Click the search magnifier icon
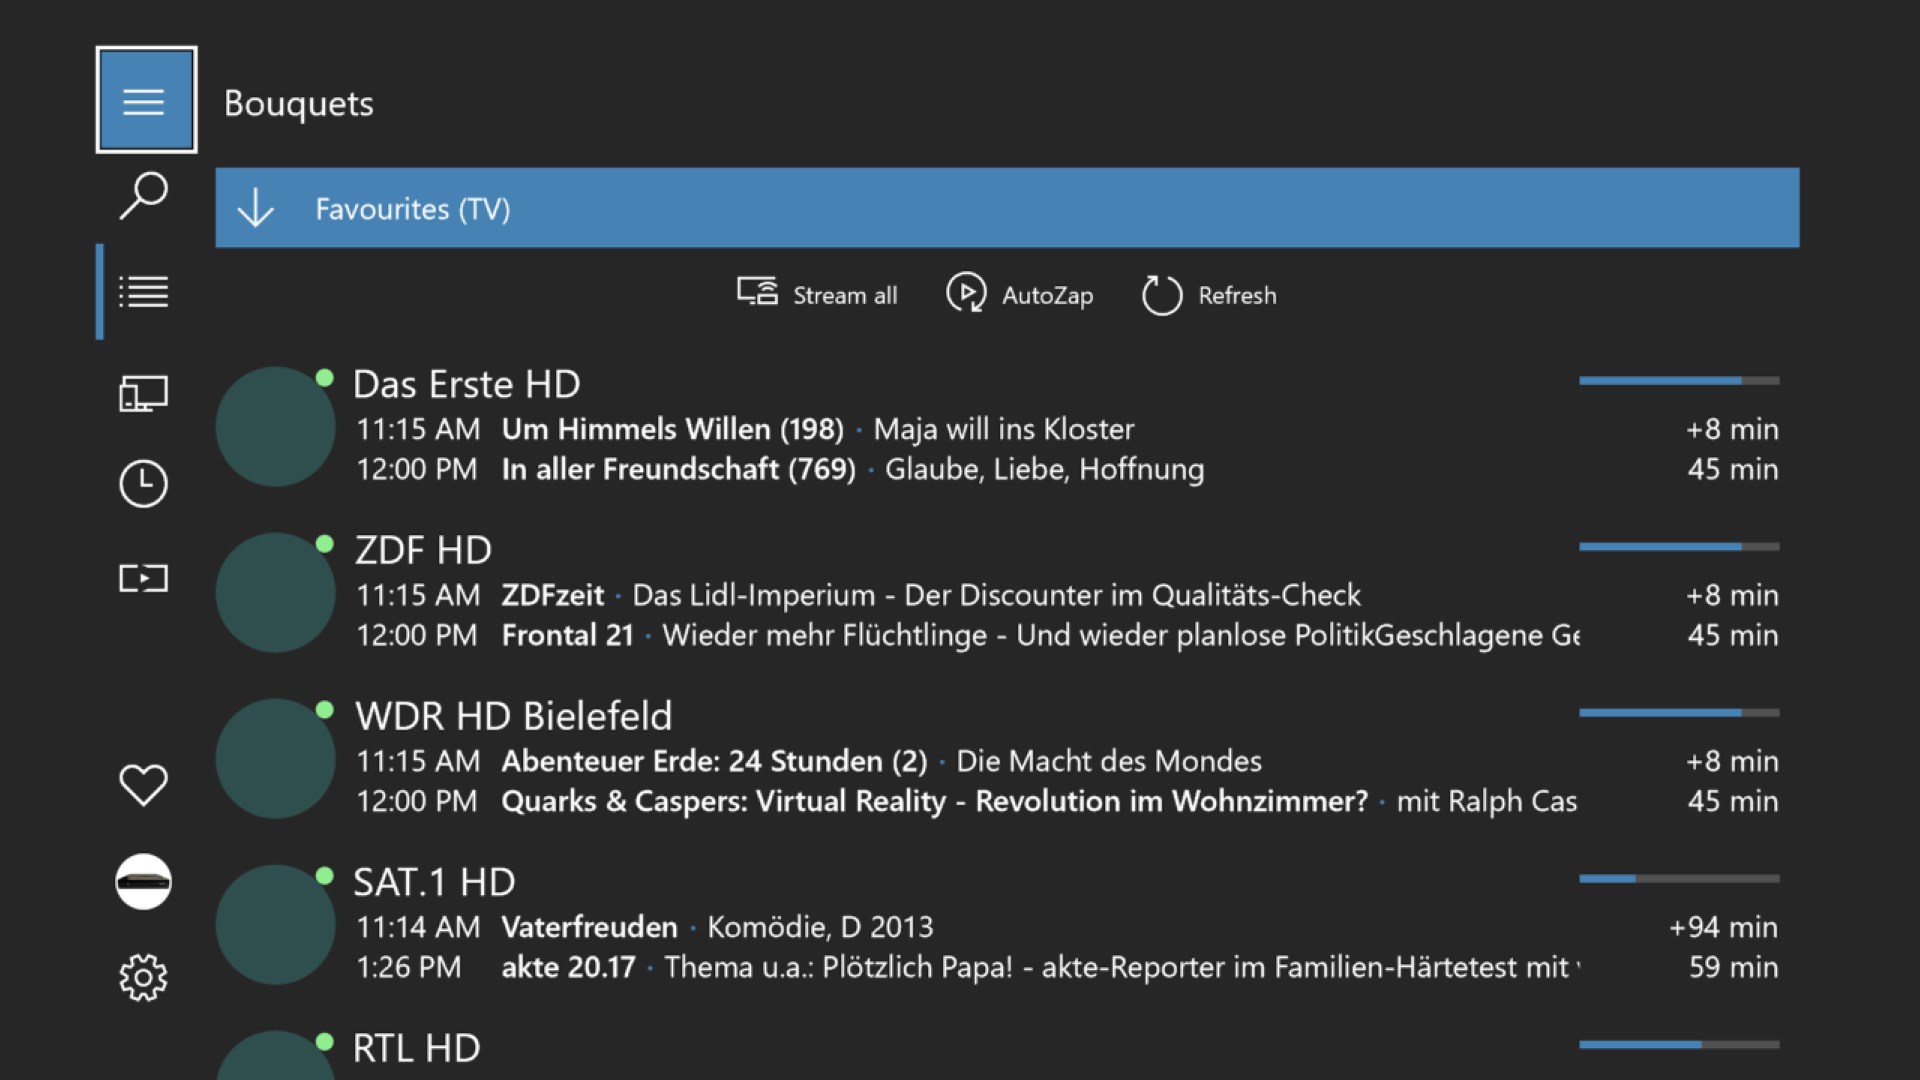 (144, 195)
